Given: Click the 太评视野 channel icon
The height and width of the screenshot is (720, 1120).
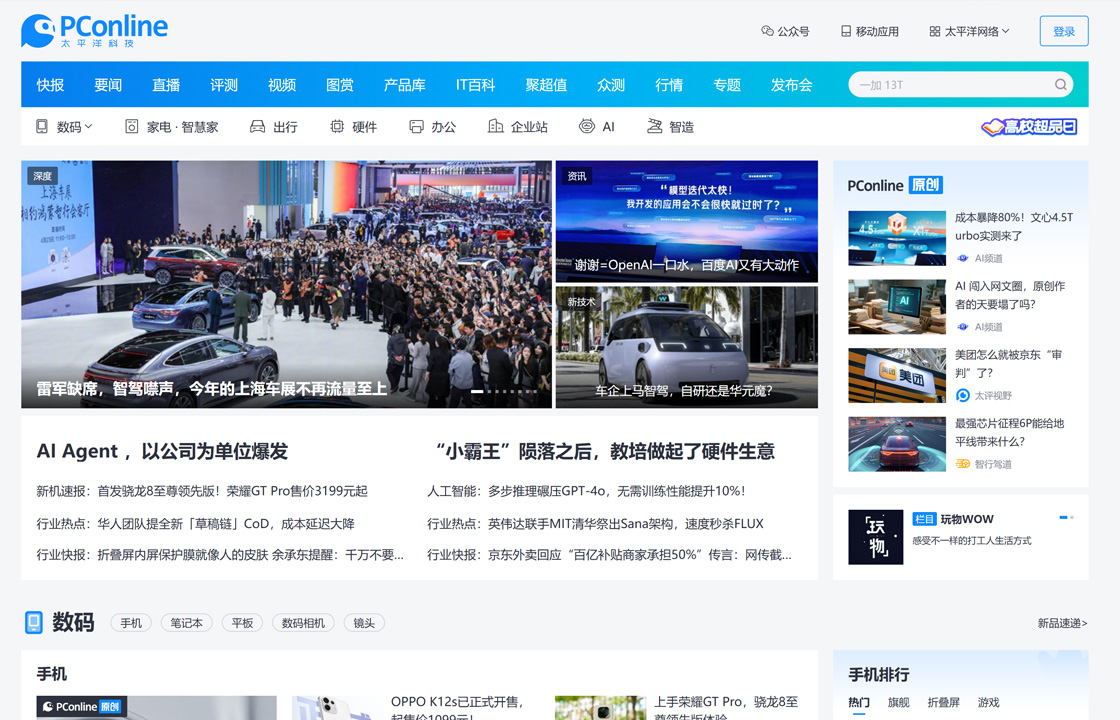Looking at the screenshot, I should pos(963,396).
